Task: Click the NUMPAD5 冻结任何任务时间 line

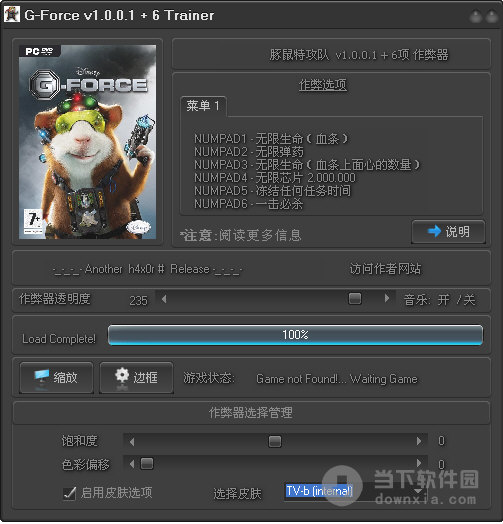Action: coord(272,191)
